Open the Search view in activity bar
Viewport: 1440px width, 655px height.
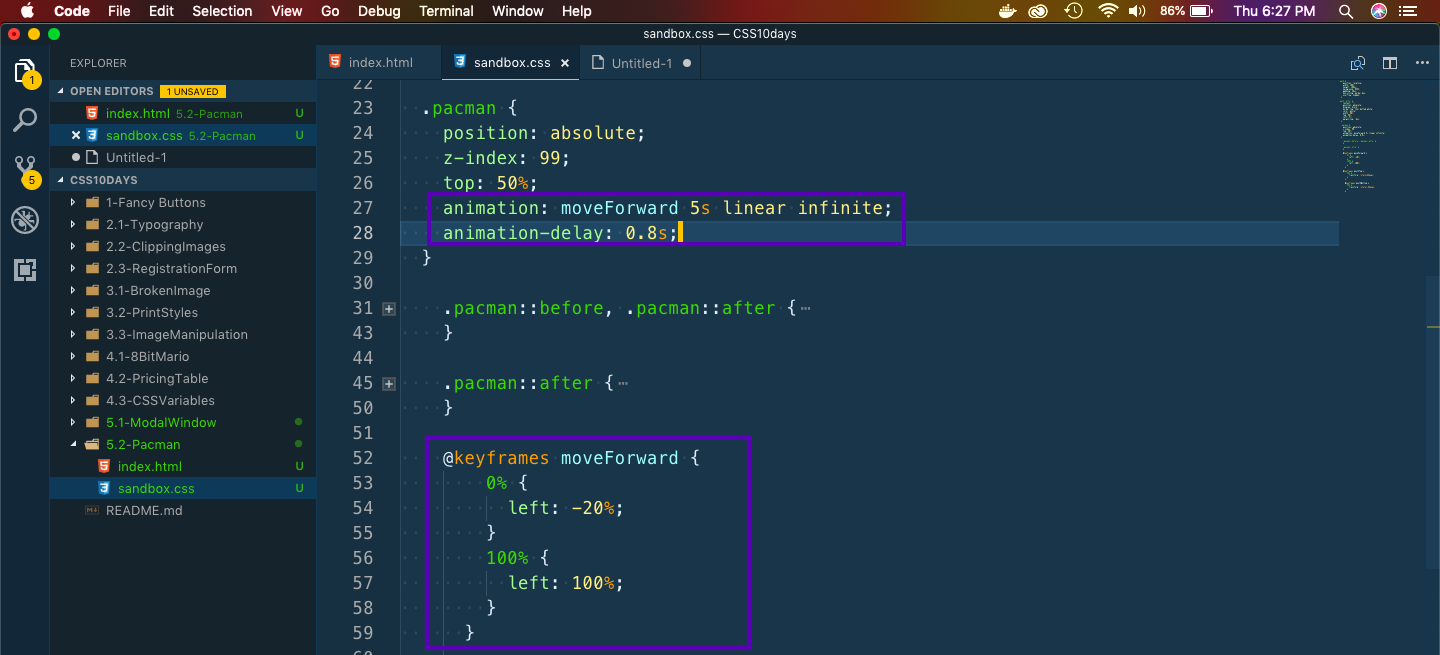tap(25, 121)
